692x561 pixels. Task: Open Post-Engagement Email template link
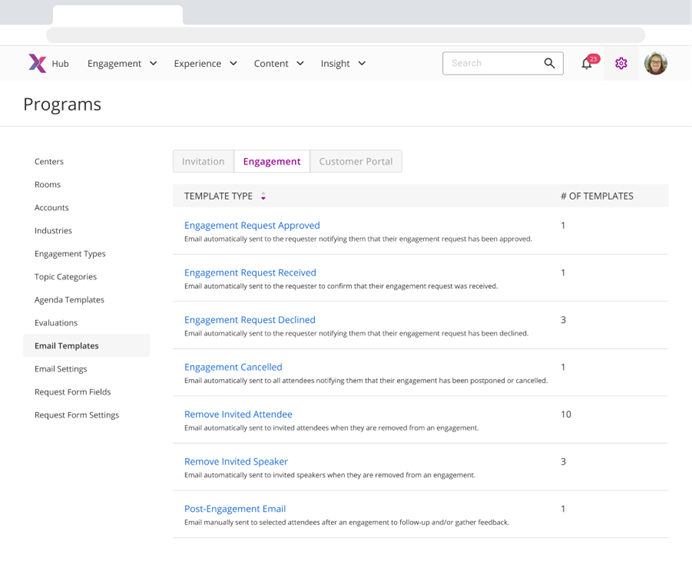235,509
